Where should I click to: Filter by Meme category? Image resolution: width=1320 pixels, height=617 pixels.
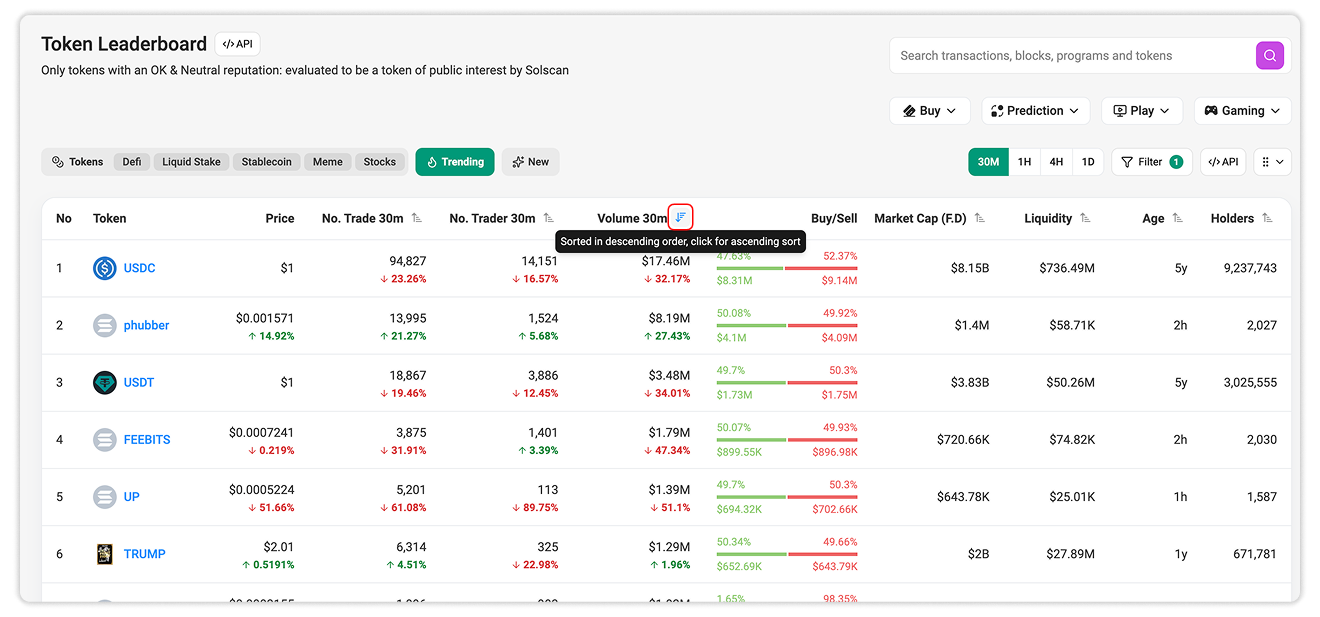point(327,162)
